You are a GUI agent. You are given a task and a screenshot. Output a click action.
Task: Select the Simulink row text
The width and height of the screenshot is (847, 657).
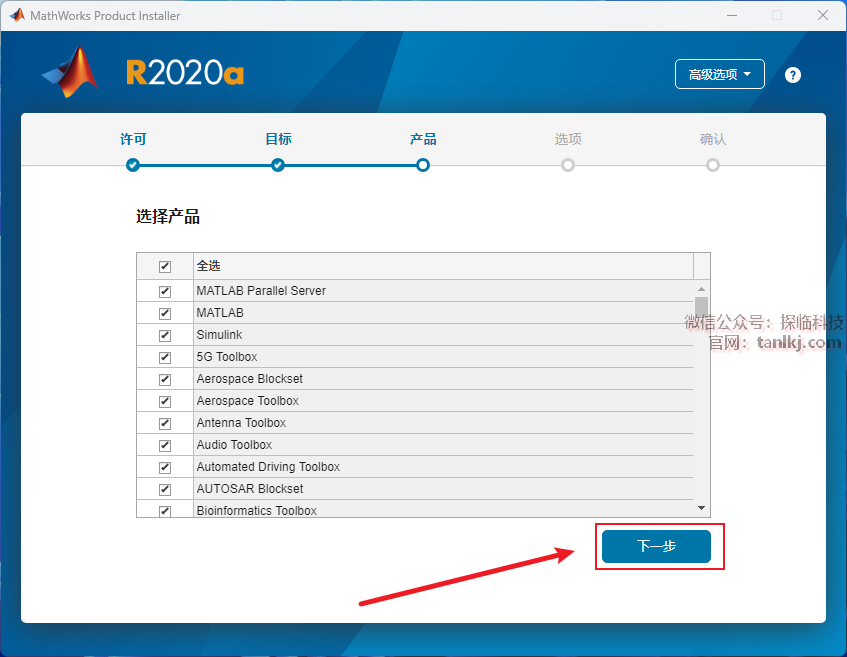(x=219, y=335)
